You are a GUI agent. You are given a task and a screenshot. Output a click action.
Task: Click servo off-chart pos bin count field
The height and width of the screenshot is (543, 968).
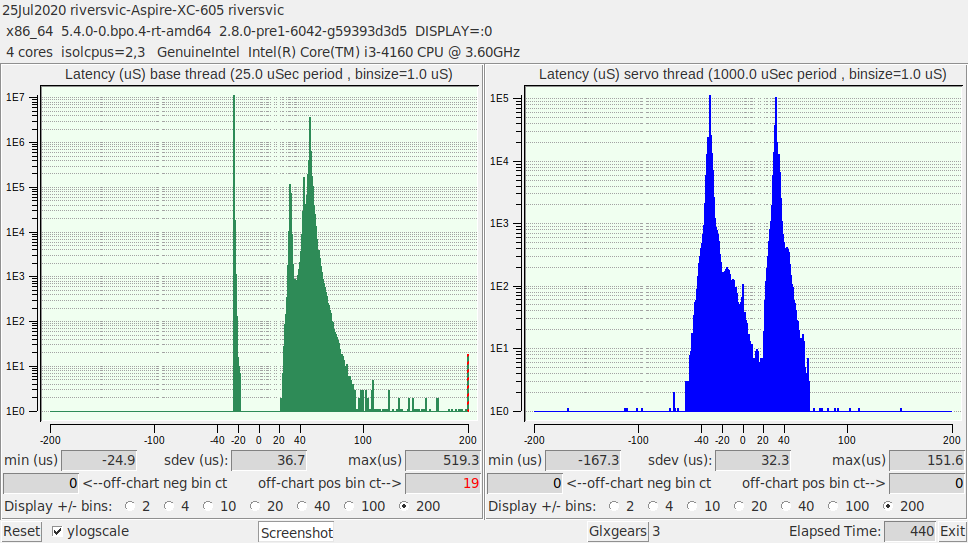[927, 483]
